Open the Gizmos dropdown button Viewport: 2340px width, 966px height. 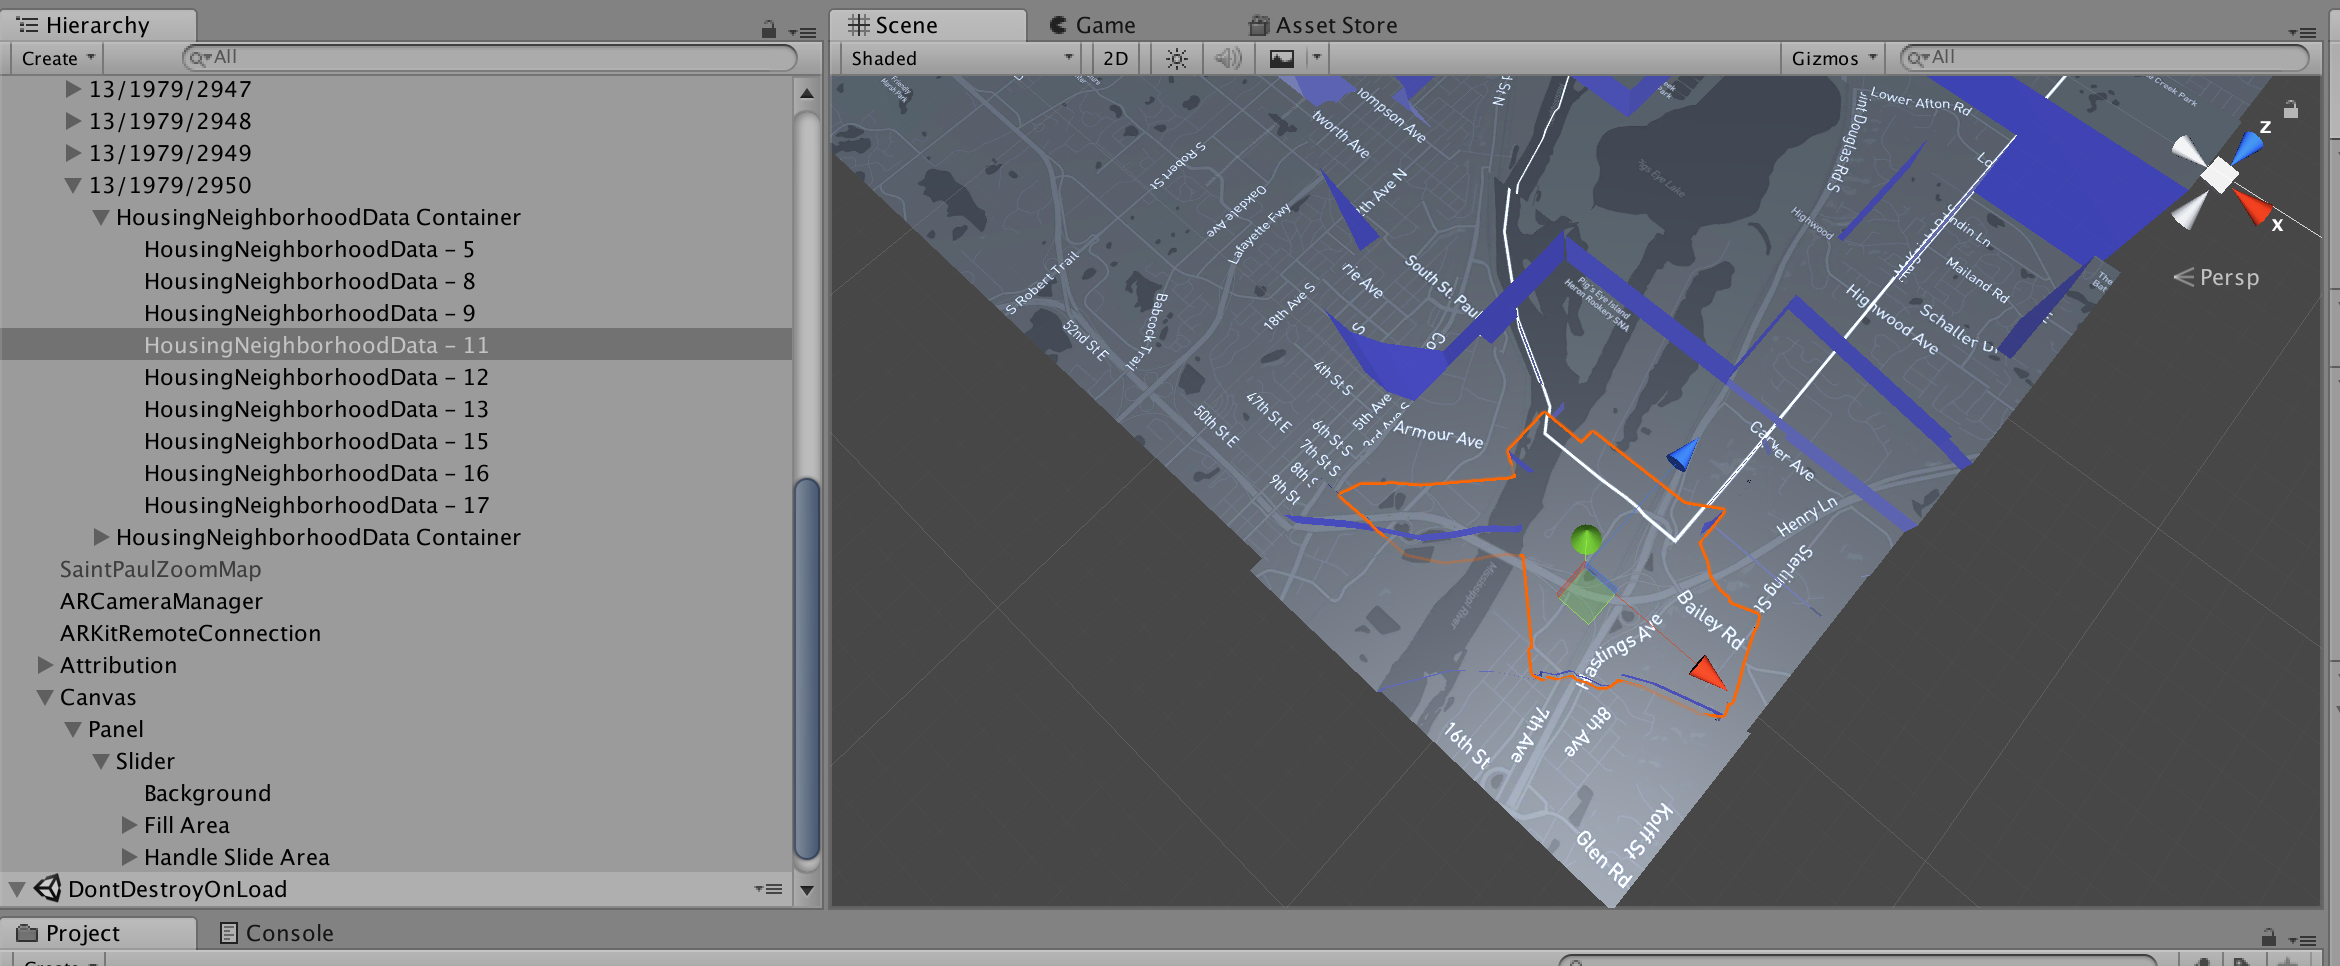click(1830, 57)
